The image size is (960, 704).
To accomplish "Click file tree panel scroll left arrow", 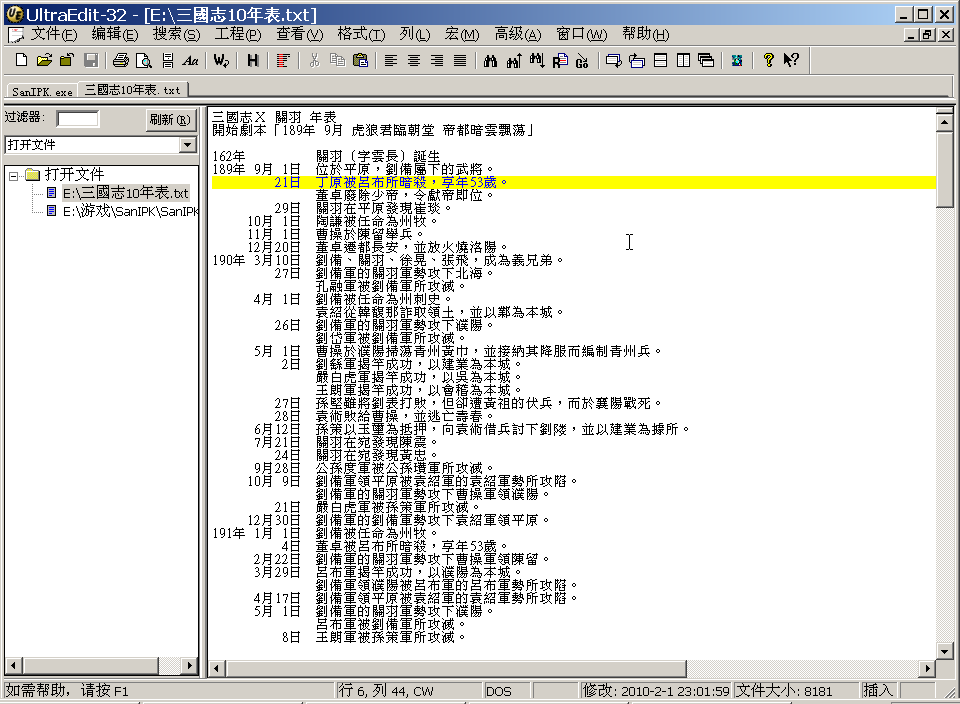I will pos(13,665).
